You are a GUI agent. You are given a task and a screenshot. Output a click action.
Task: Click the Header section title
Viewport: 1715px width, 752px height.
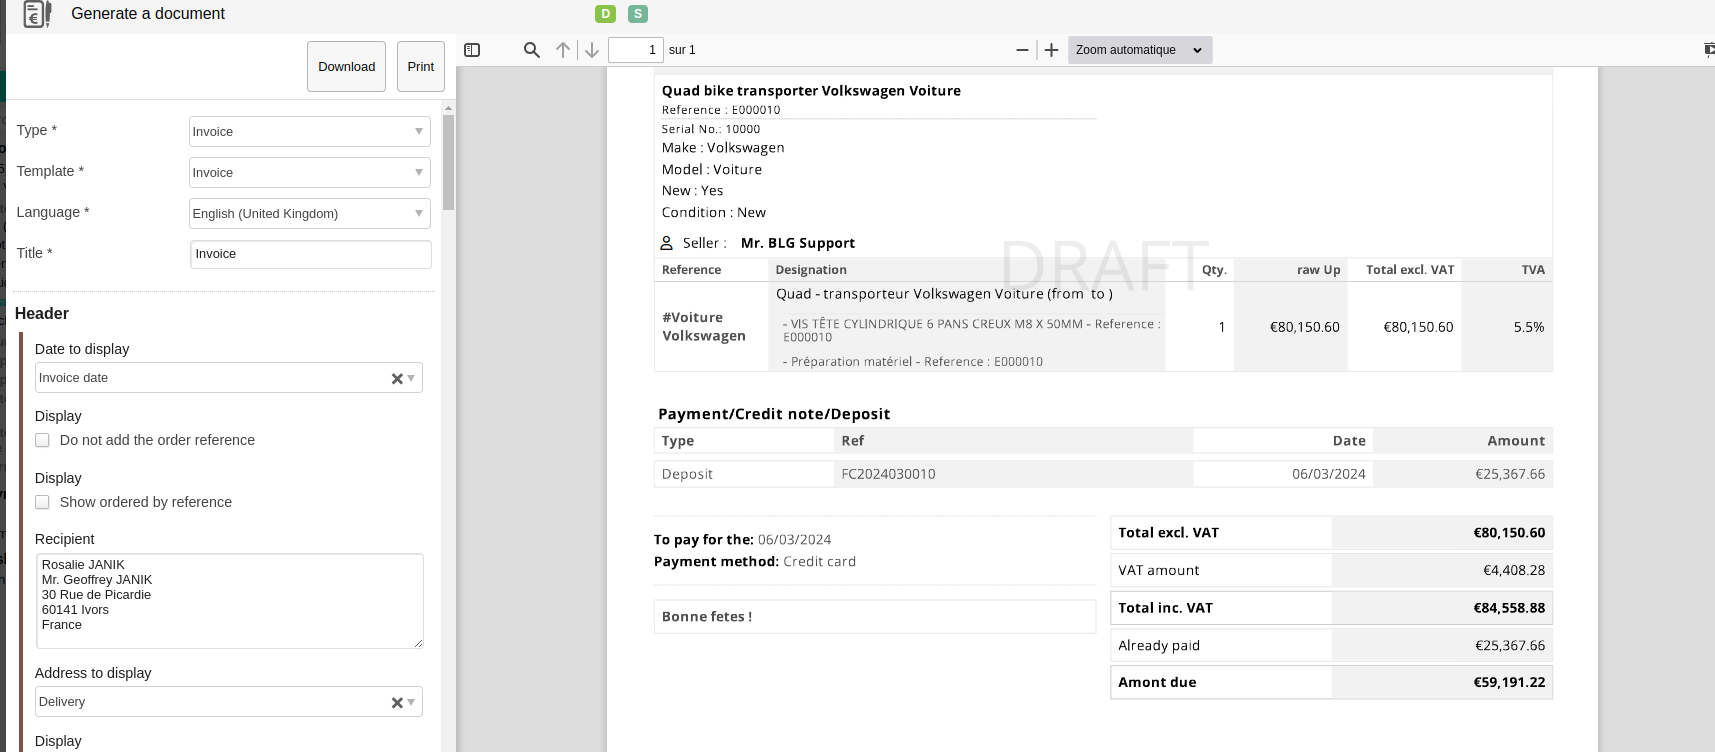[42, 313]
